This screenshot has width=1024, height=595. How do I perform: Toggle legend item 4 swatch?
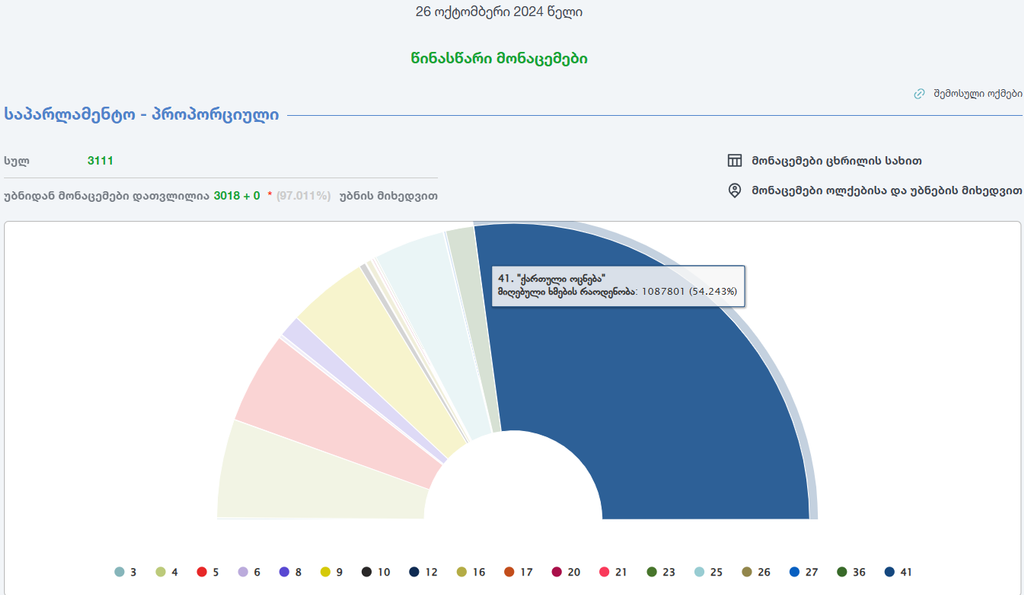click(x=161, y=572)
